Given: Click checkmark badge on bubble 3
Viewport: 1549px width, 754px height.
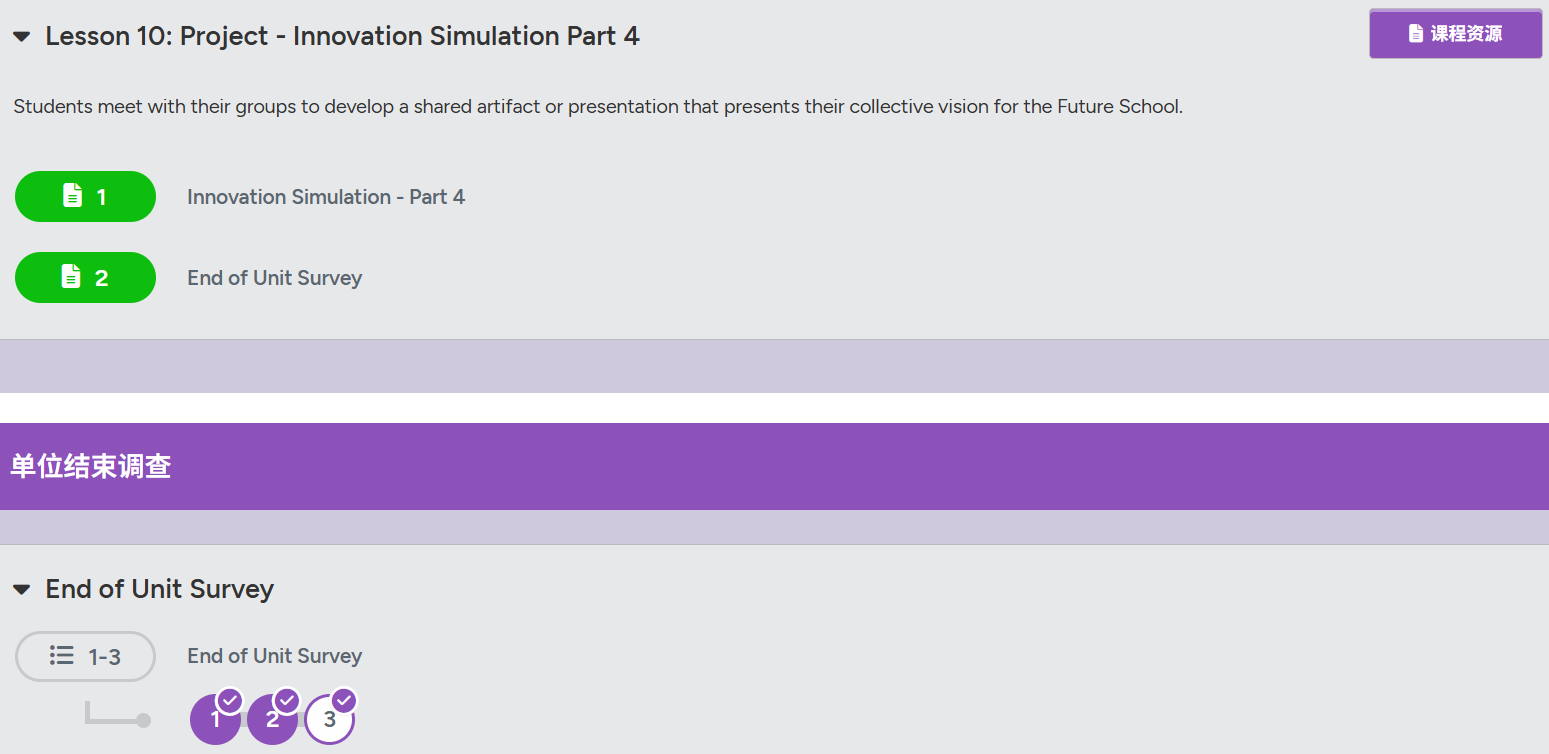Looking at the screenshot, I should click(x=344, y=700).
